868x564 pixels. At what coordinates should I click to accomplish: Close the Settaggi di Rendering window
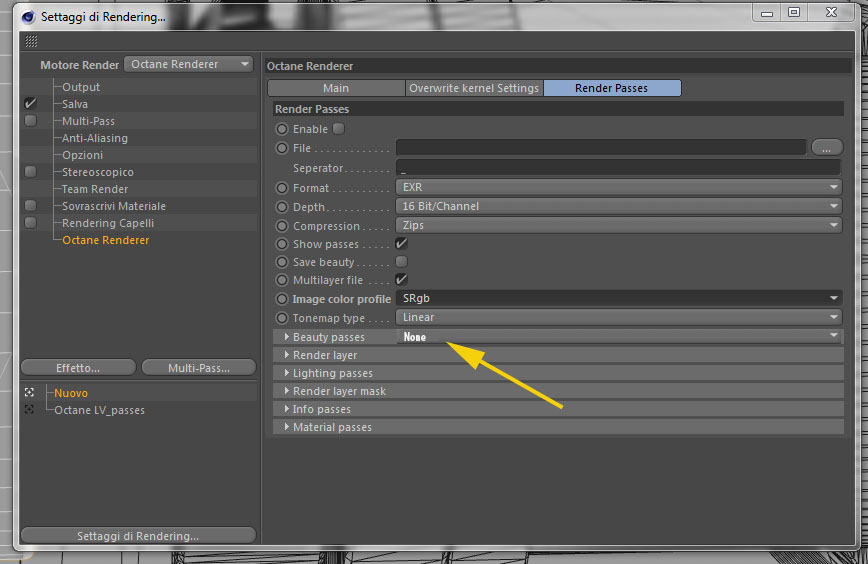pyautogui.click(x=831, y=12)
